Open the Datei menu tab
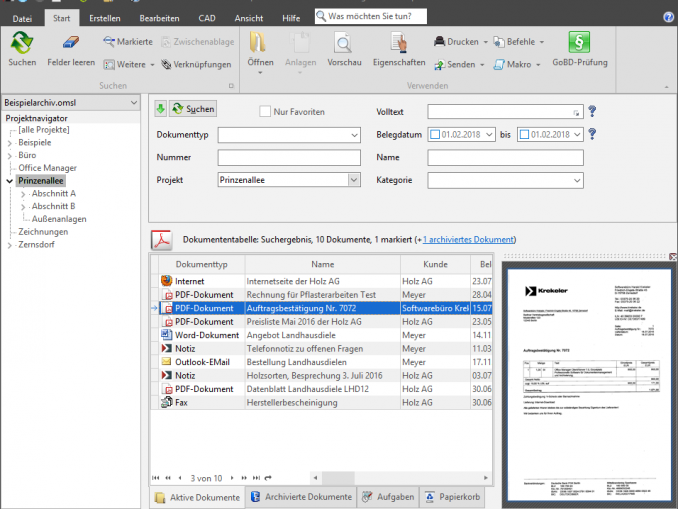This screenshot has height=509, width=678. coord(22,19)
